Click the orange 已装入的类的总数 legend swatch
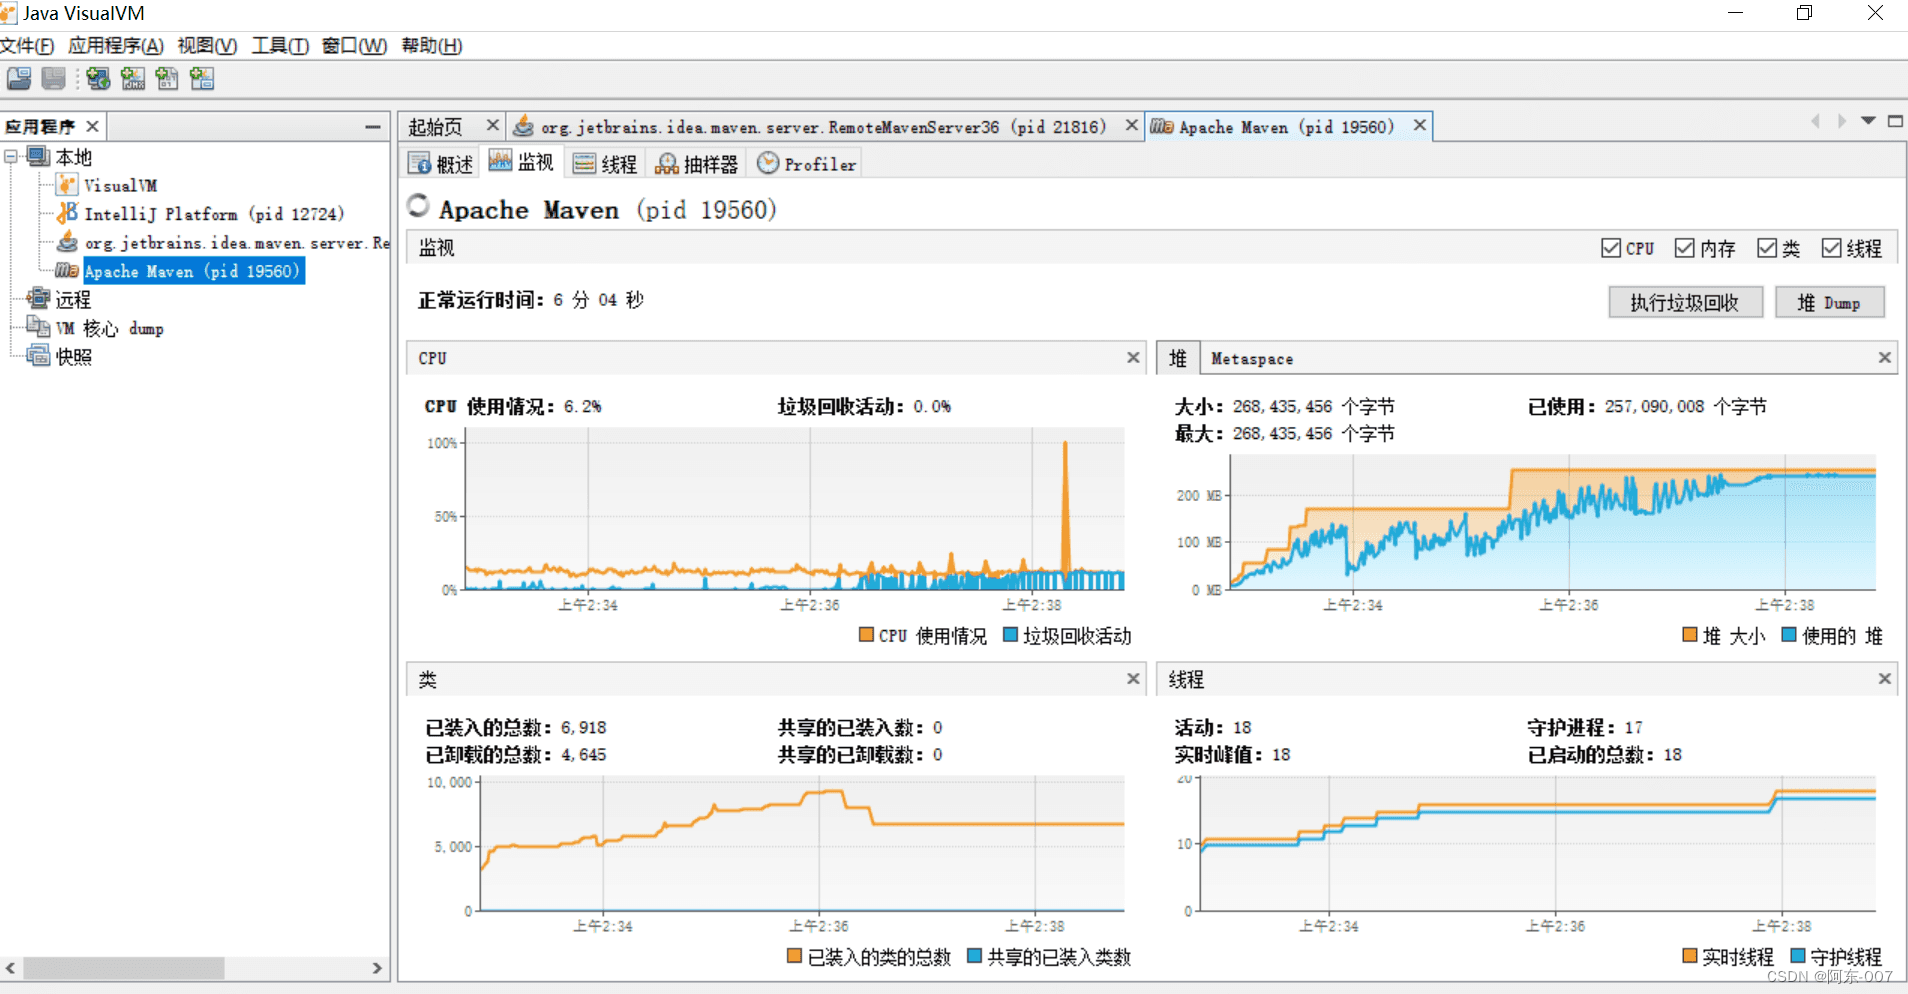Viewport: 1908px width, 994px height. pyautogui.click(x=794, y=956)
